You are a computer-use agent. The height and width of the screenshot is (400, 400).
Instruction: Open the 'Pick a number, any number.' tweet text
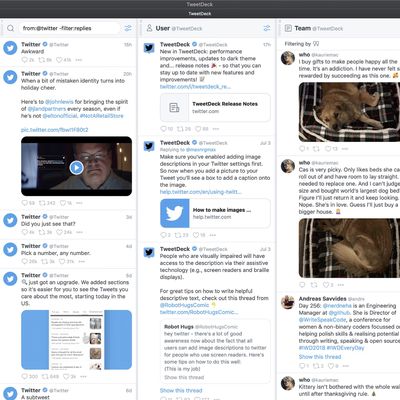click(x=56, y=253)
